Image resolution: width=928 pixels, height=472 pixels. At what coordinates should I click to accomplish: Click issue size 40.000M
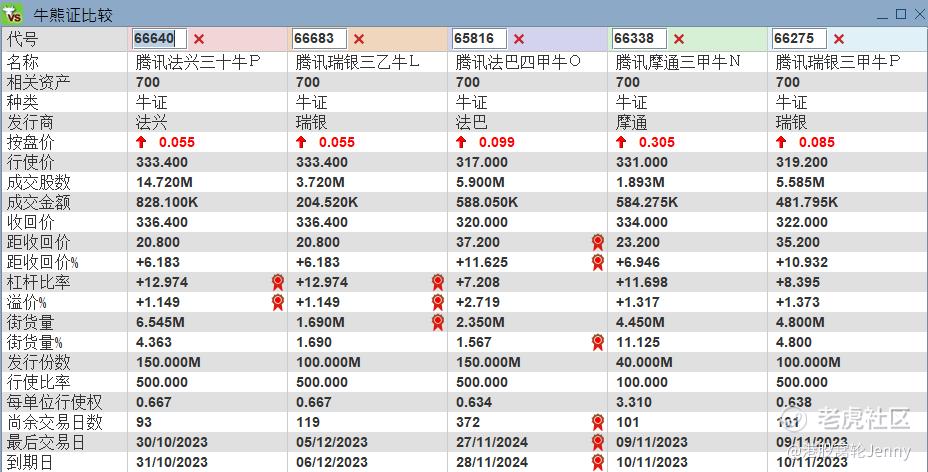click(644, 362)
